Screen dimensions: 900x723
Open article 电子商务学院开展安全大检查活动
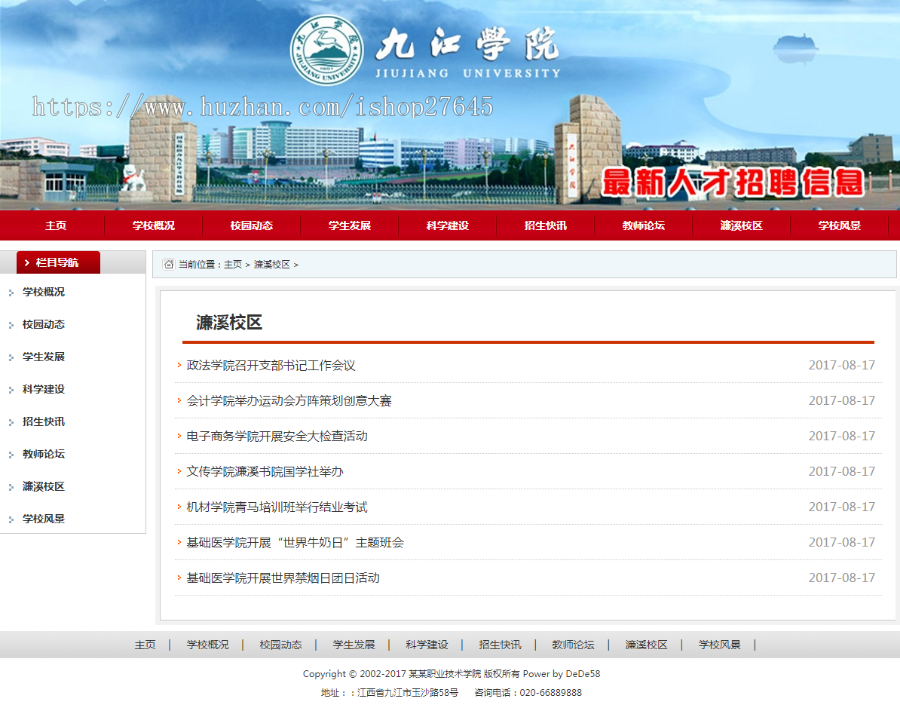click(277, 436)
